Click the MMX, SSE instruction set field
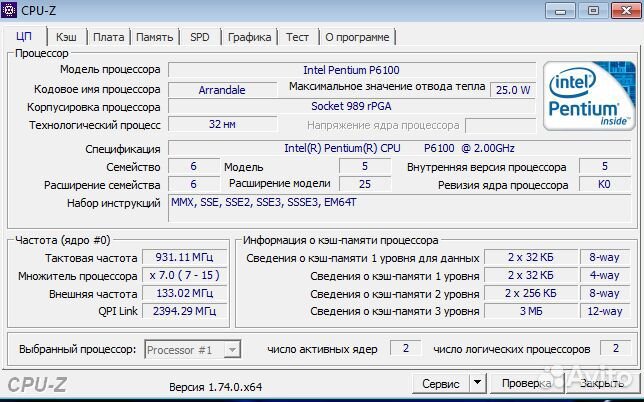The image size is (644, 402). [399, 208]
